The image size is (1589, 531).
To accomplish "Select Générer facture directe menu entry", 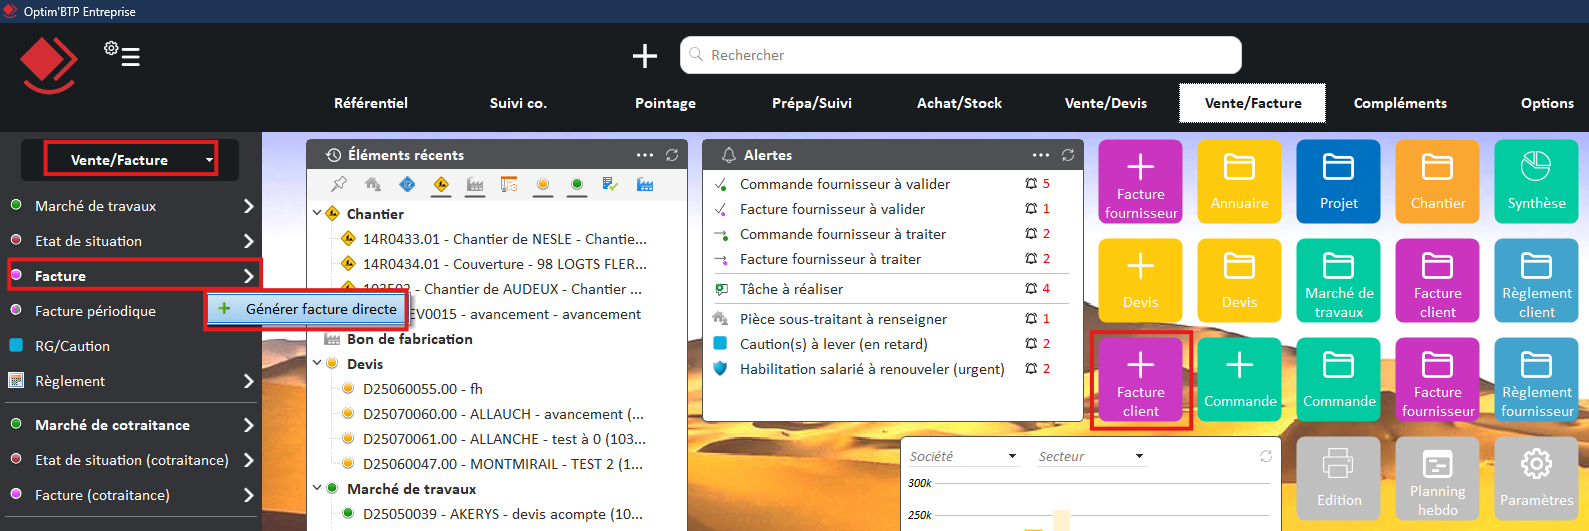I will coord(320,309).
